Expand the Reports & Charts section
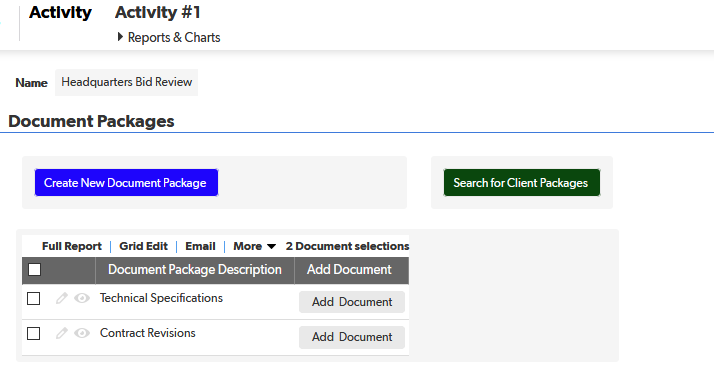 click(168, 37)
